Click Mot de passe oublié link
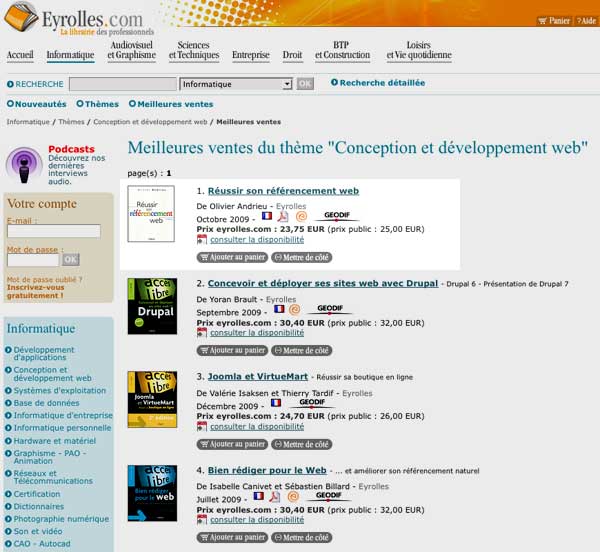The height and width of the screenshot is (552, 600). point(44,280)
